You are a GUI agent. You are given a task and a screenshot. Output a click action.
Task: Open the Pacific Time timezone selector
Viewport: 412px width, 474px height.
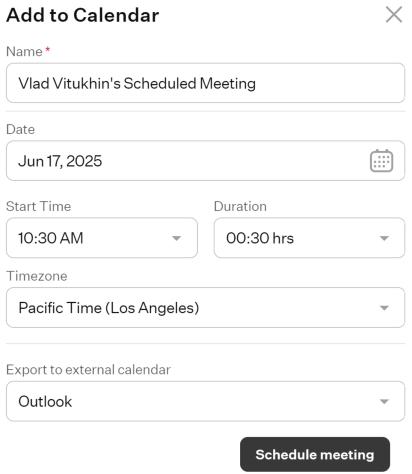[x=205, y=307]
